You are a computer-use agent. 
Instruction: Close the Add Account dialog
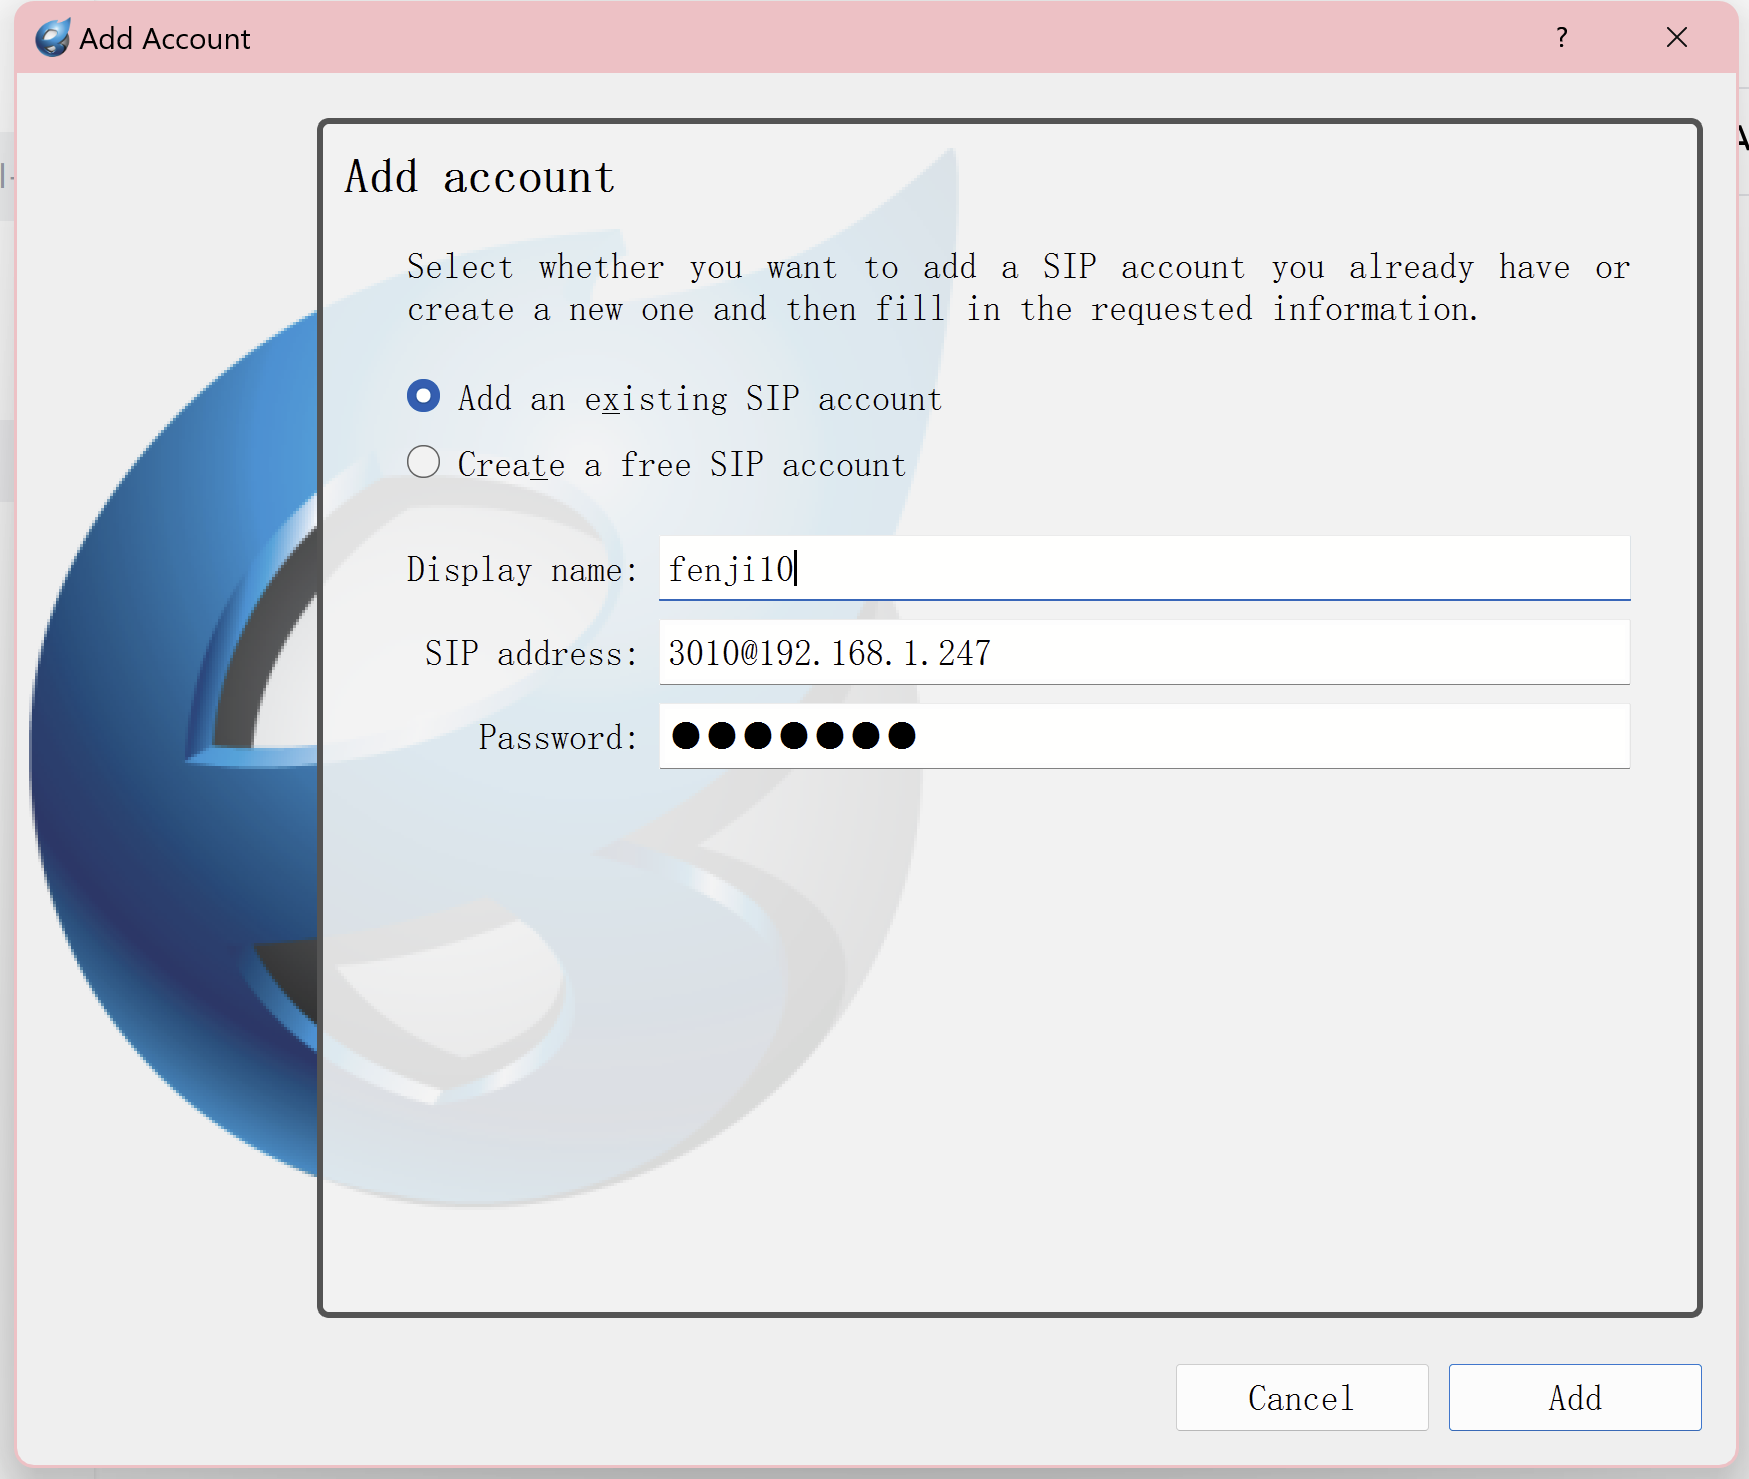tap(1677, 38)
